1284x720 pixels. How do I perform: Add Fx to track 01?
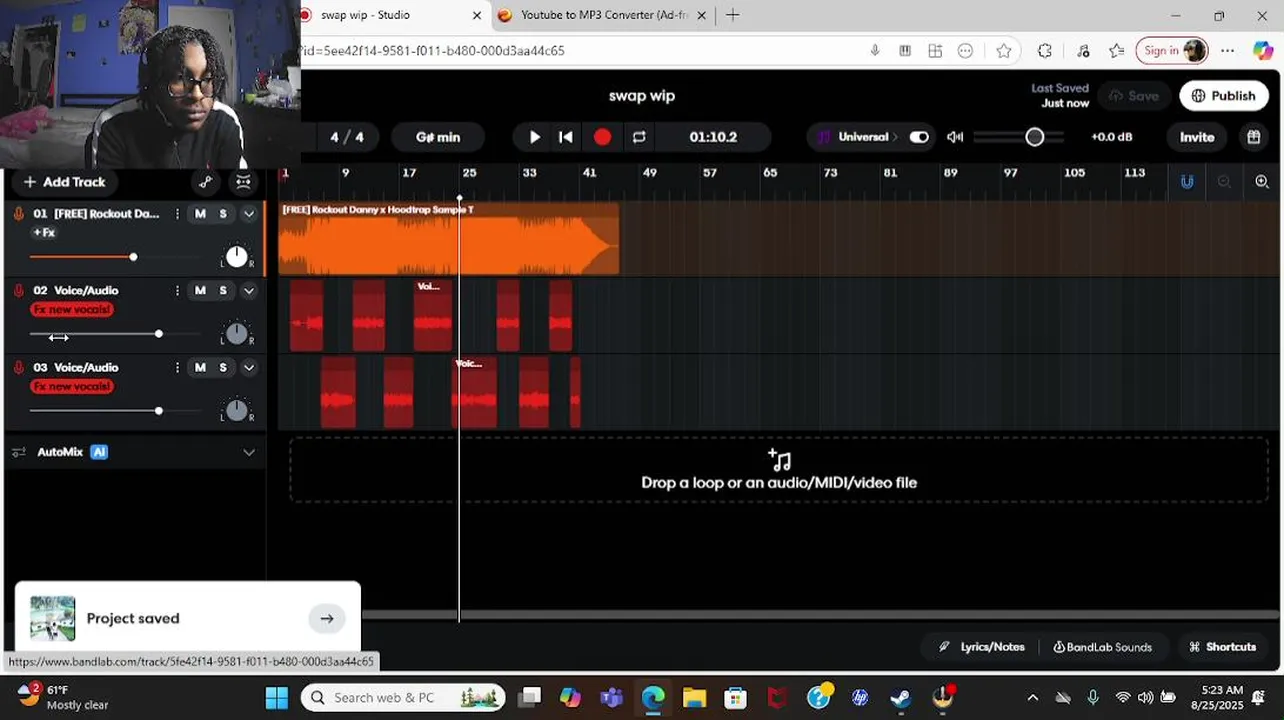point(44,233)
